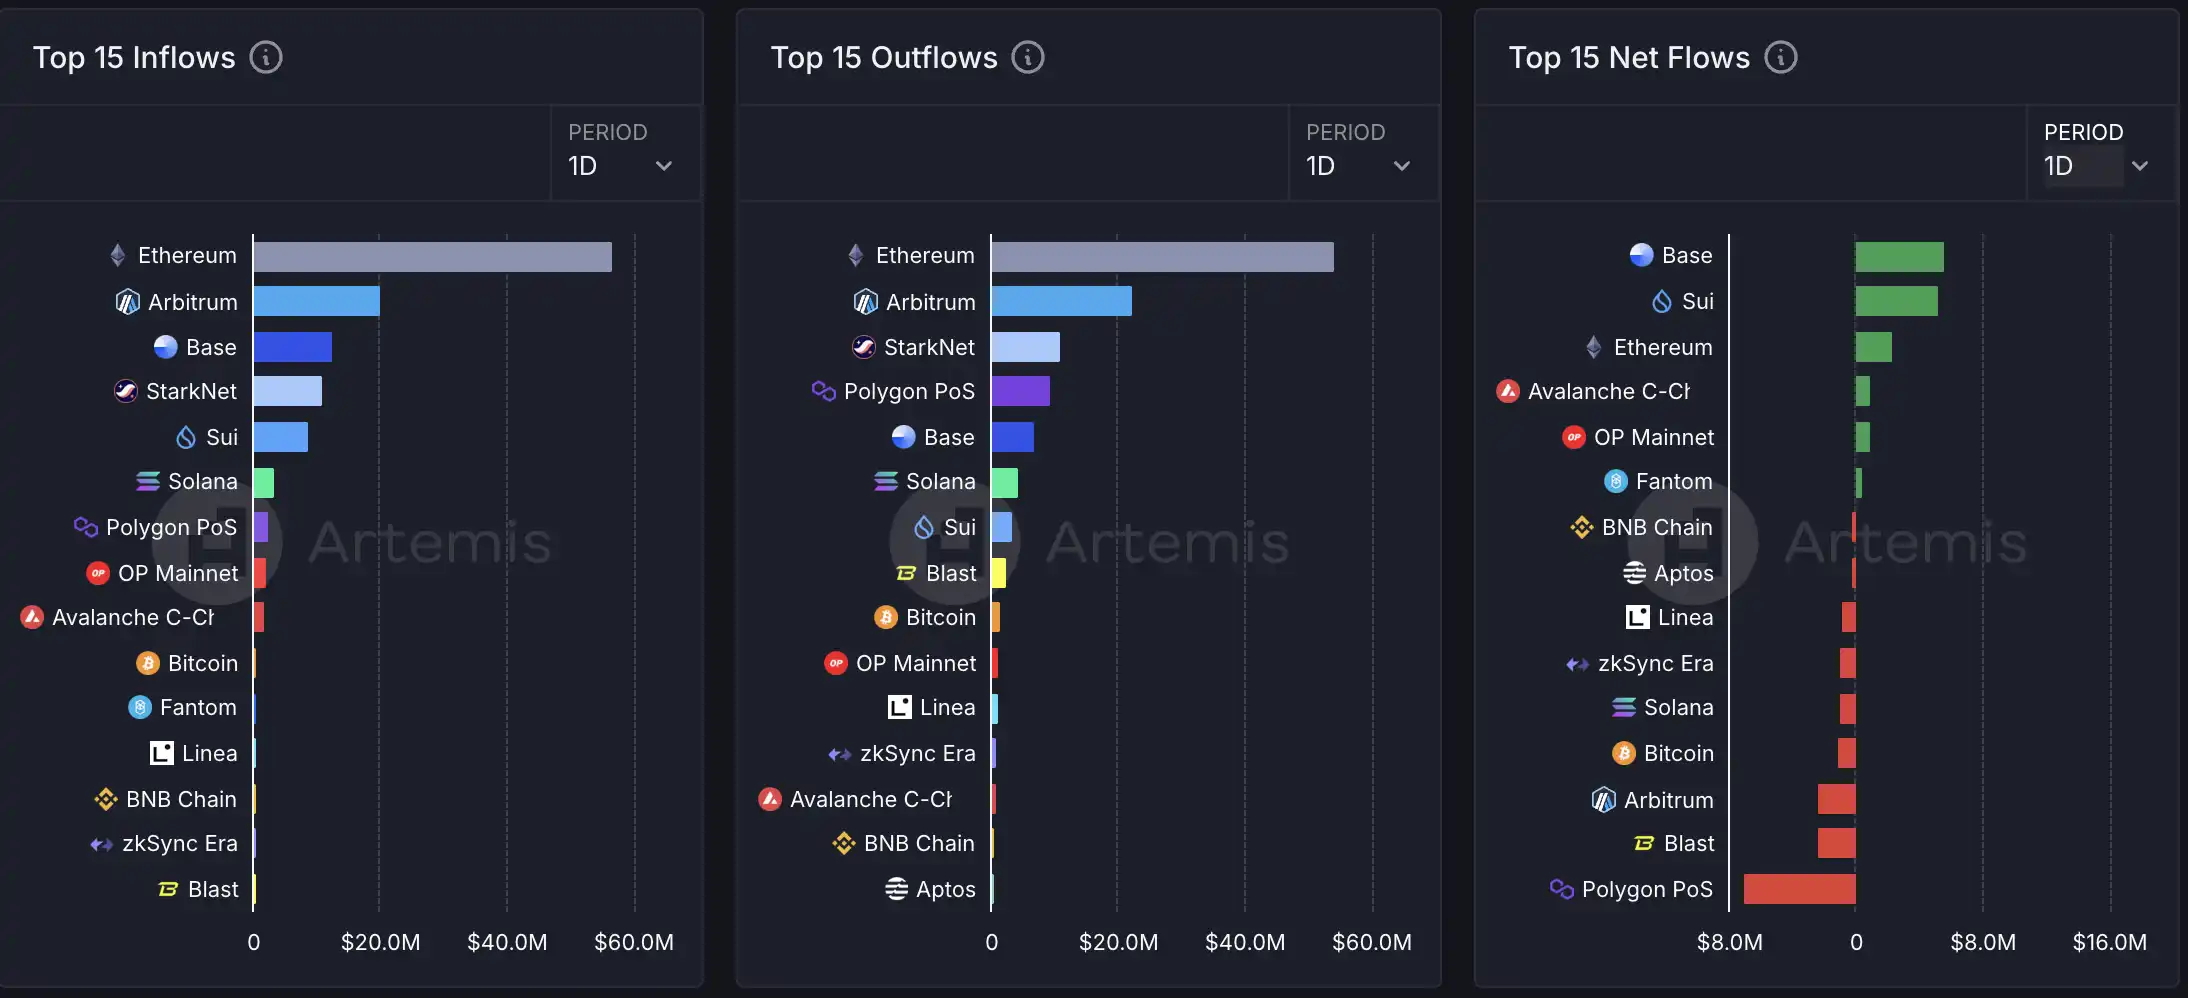2188x998 pixels.
Task: Open the Top 15 Net Flows info icon
Action: point(1780,57)
